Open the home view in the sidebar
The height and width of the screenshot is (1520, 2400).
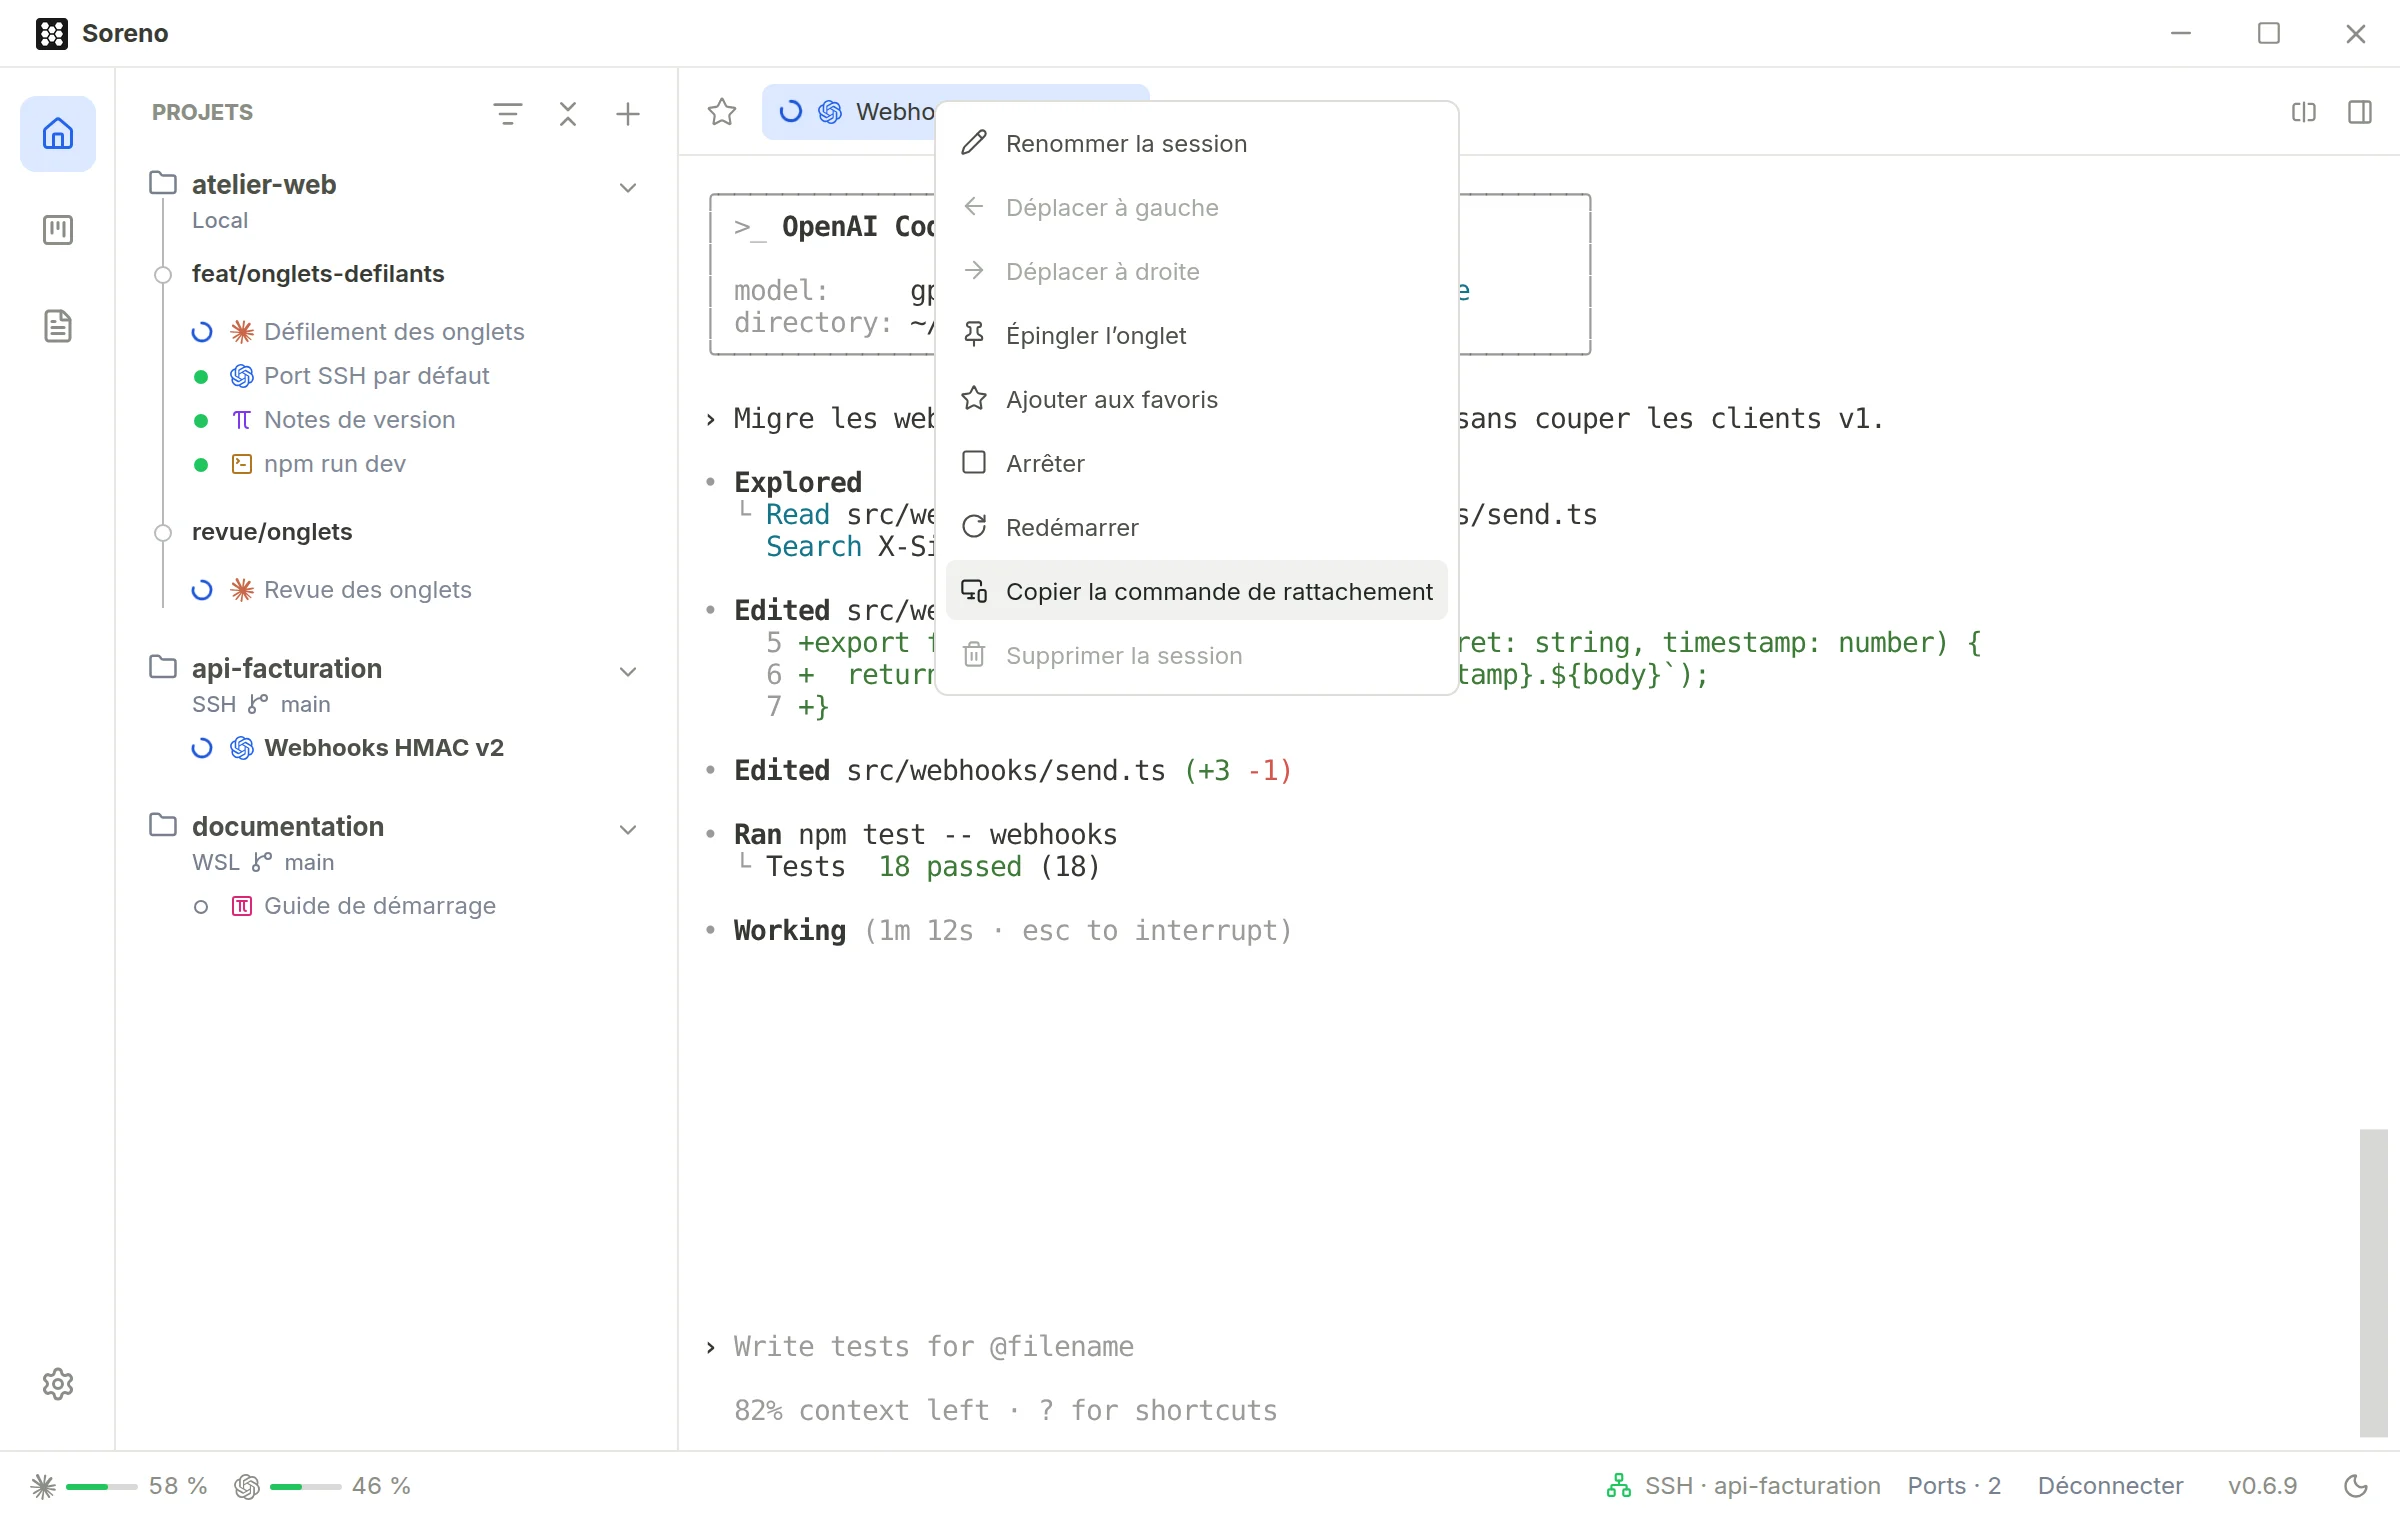click(58, 134)
